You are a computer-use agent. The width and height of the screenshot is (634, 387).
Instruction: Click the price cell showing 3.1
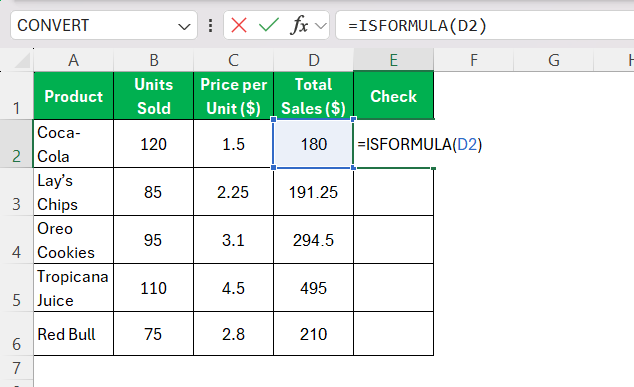[234, 240]
